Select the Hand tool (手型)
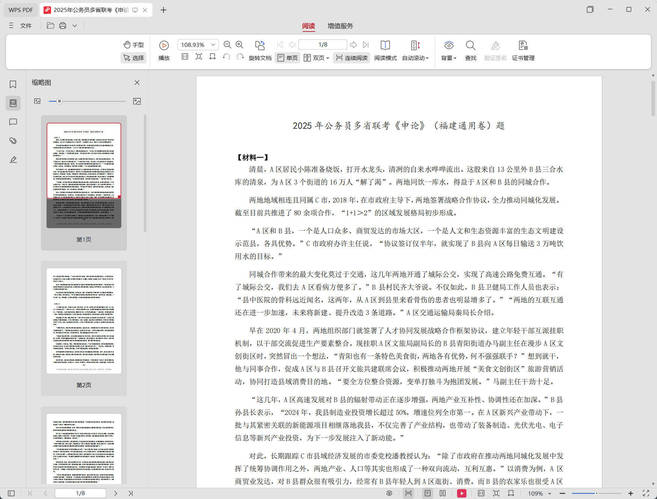The height and width of the screenshot is (499, 657). coord(133,45)
